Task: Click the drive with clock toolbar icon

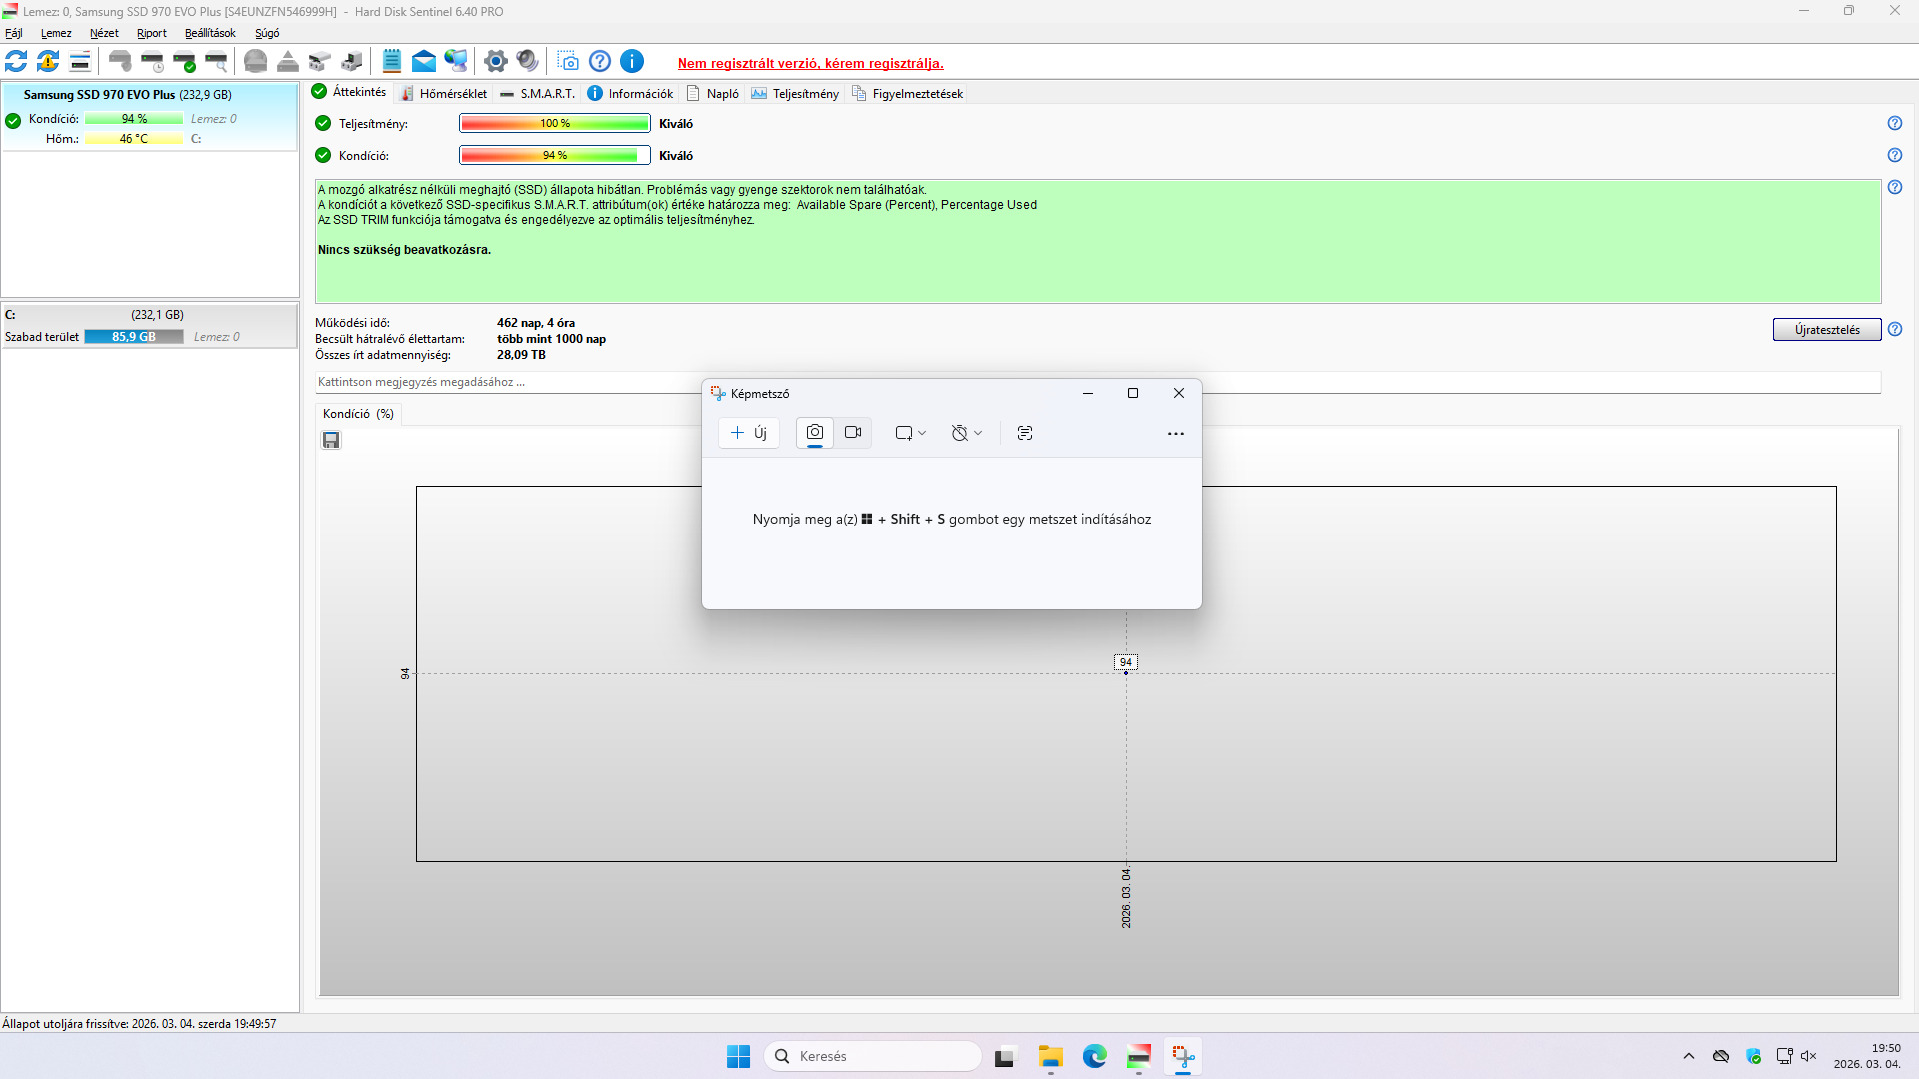Action: coord(152,62)
